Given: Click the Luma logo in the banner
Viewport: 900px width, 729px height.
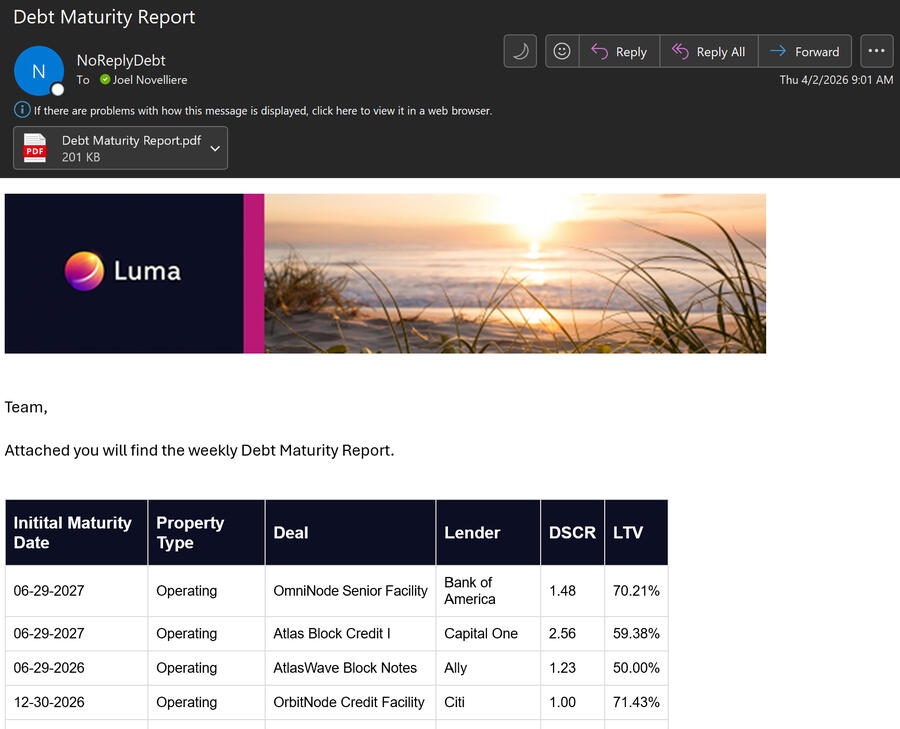Looking at the screenshot, I should [x=123, y=272].
